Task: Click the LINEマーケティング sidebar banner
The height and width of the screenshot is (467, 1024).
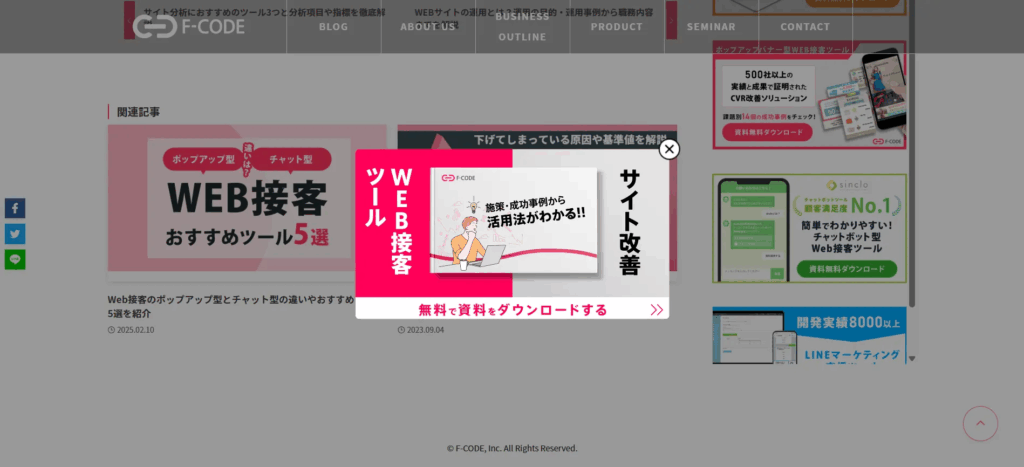Action: click(809, 335)
